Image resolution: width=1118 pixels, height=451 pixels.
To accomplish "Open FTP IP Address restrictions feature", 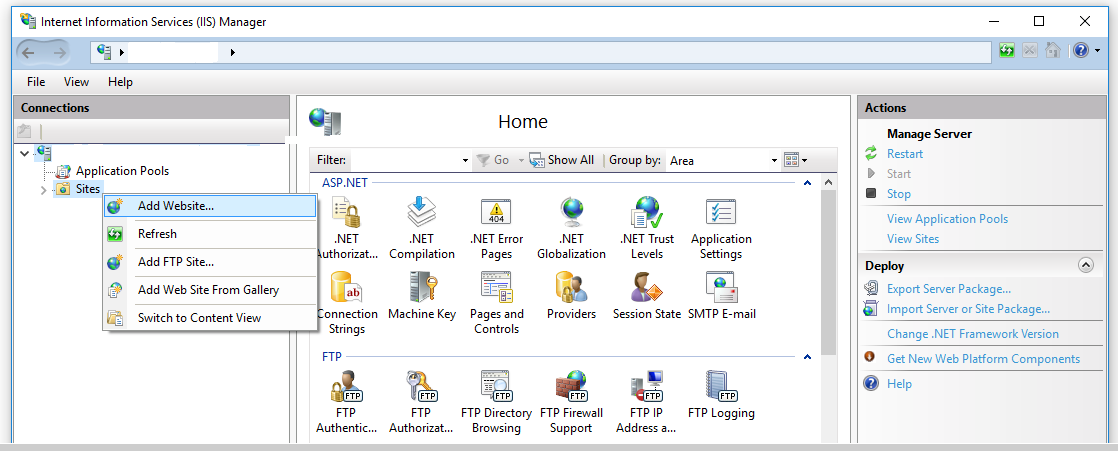I will [x=646, y=402].
